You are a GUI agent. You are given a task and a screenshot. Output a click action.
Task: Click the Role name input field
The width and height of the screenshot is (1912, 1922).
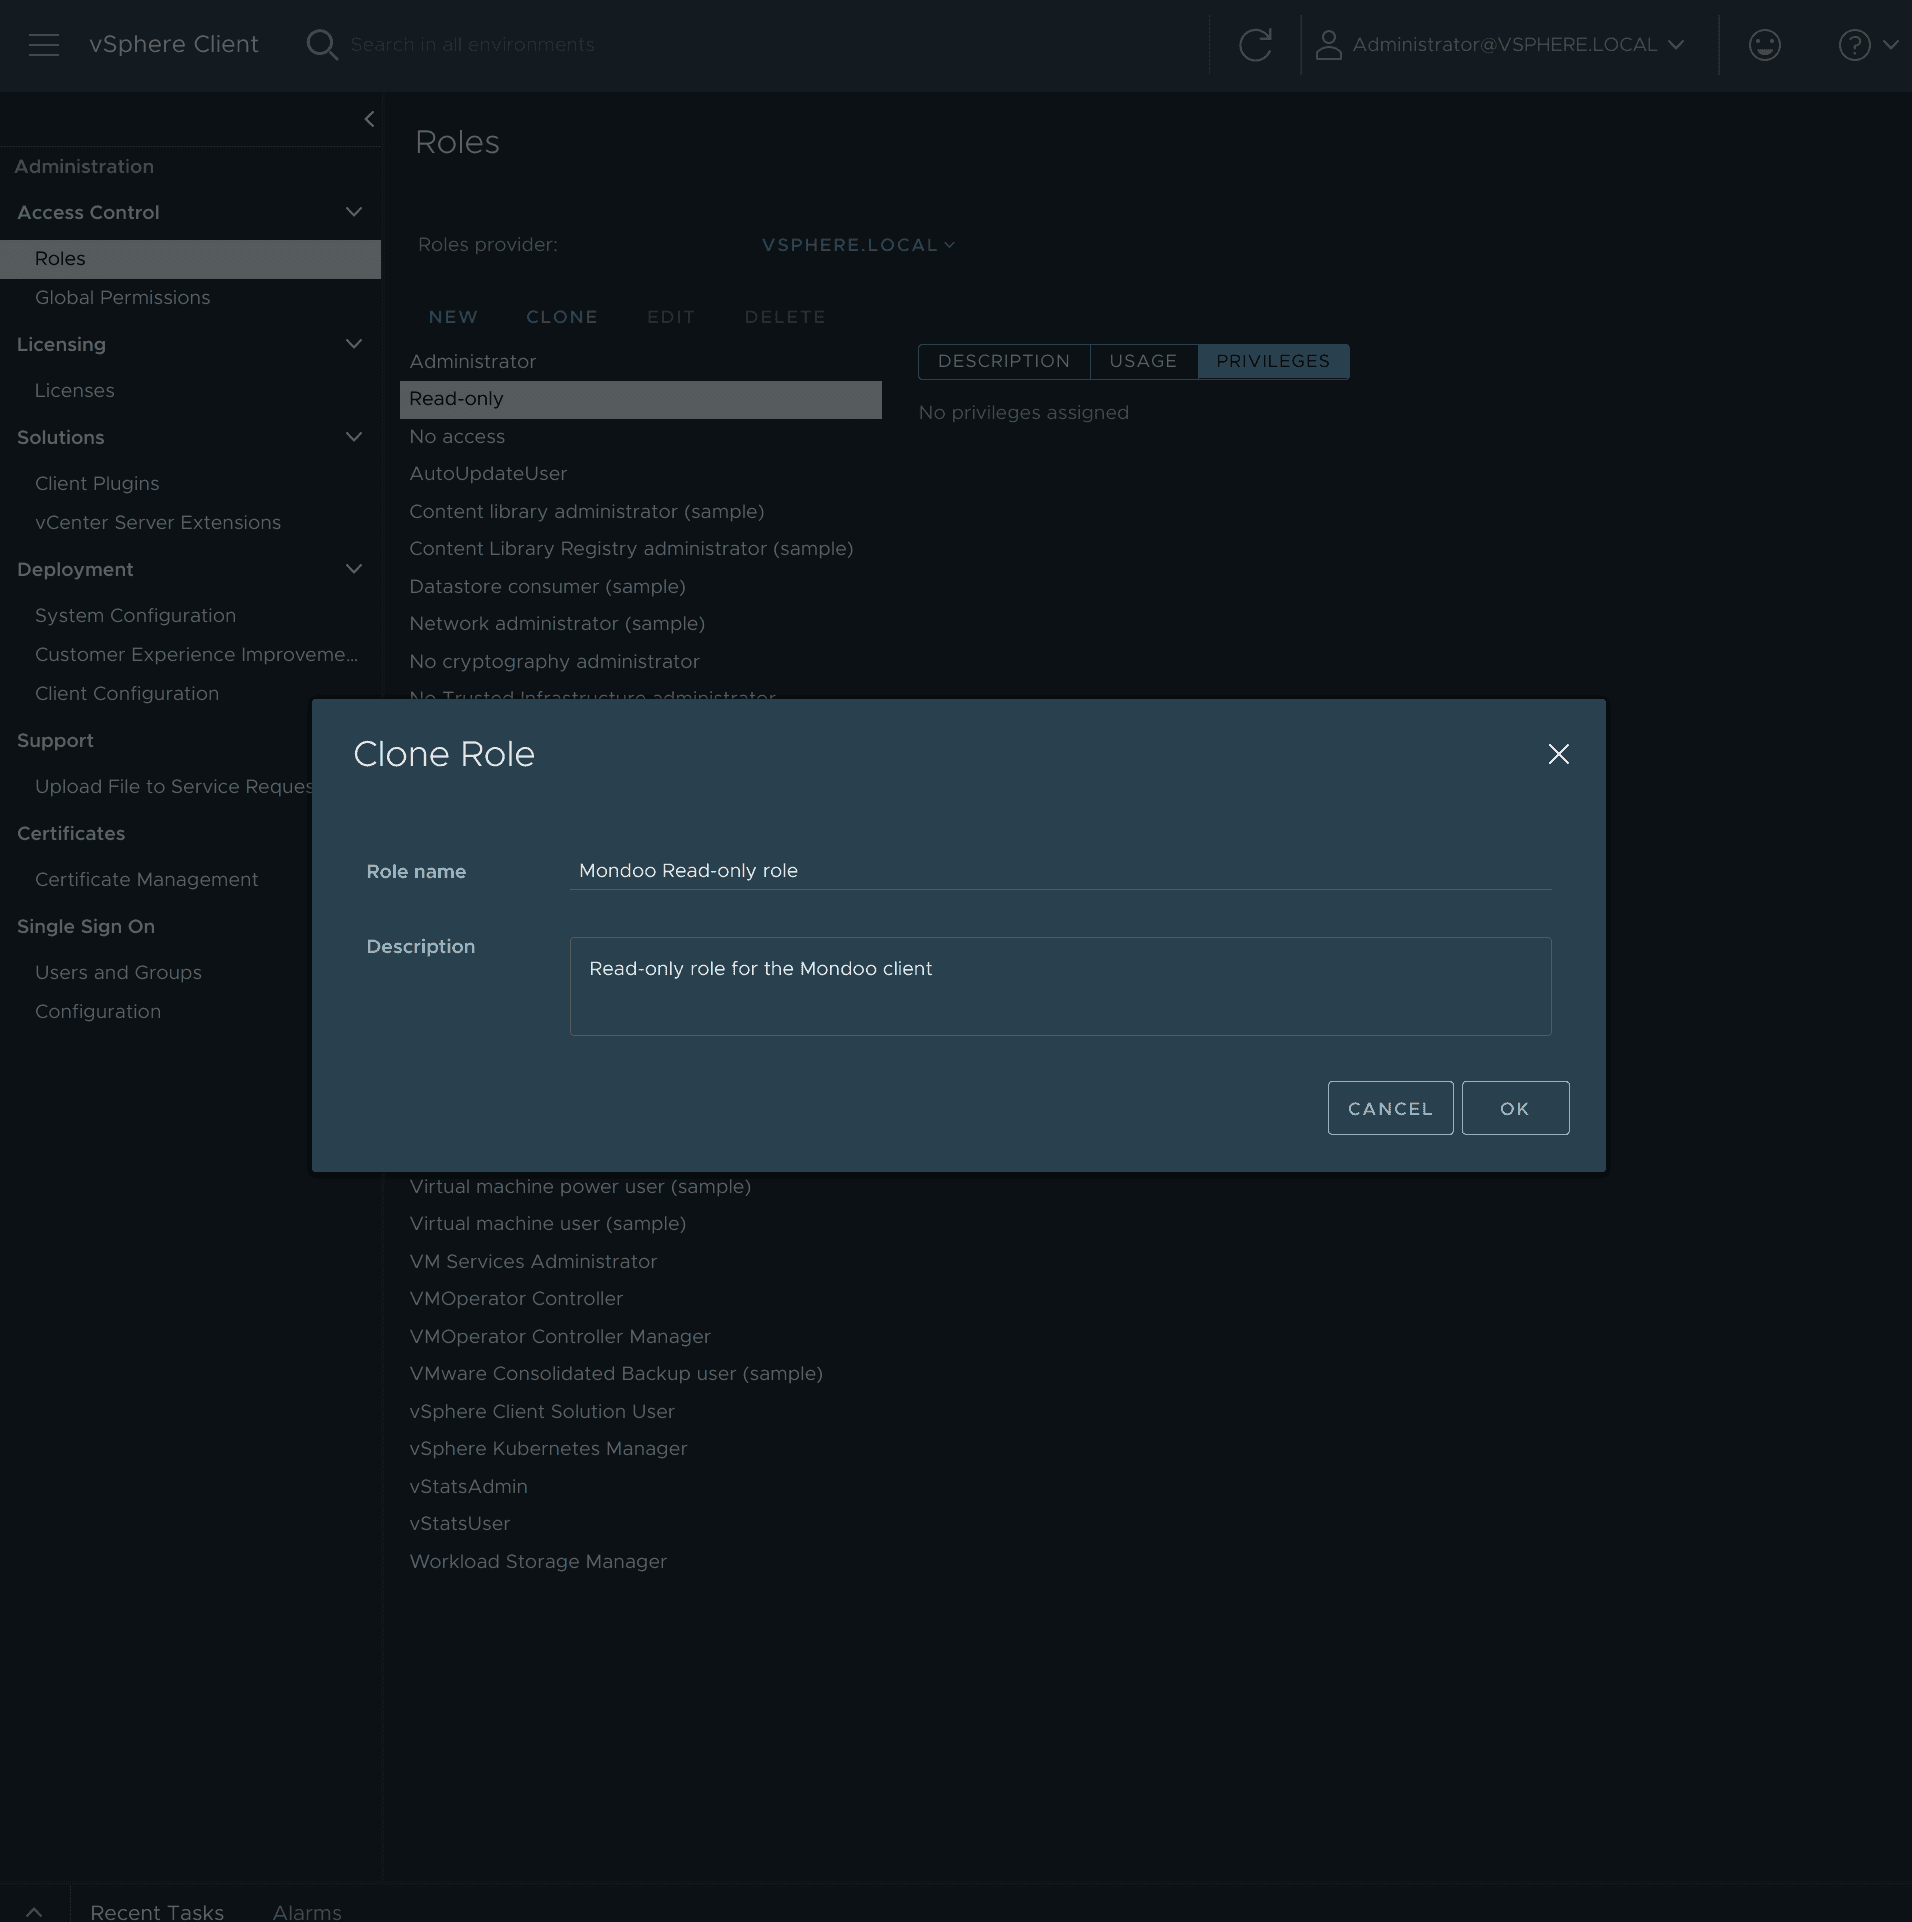pyautogui.click(x=1060, y=871)
